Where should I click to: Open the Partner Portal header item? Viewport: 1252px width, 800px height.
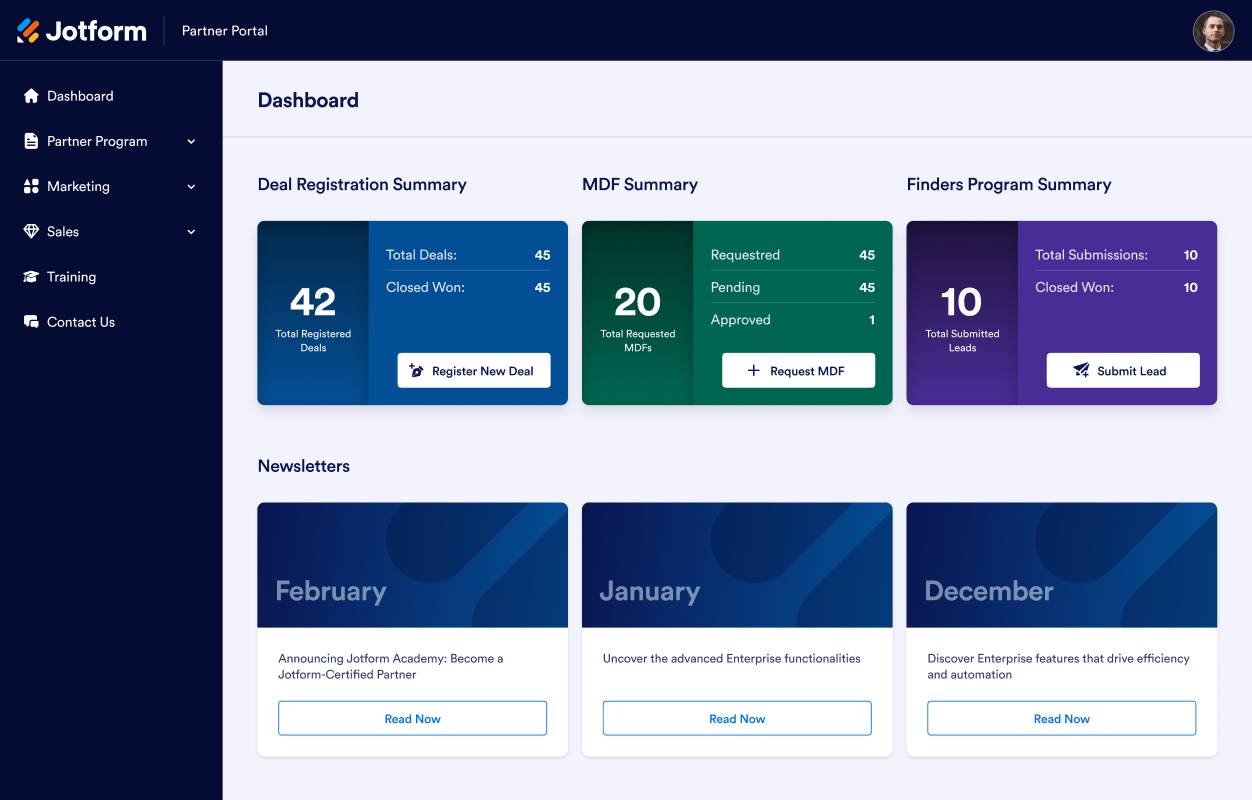(223, 31)
